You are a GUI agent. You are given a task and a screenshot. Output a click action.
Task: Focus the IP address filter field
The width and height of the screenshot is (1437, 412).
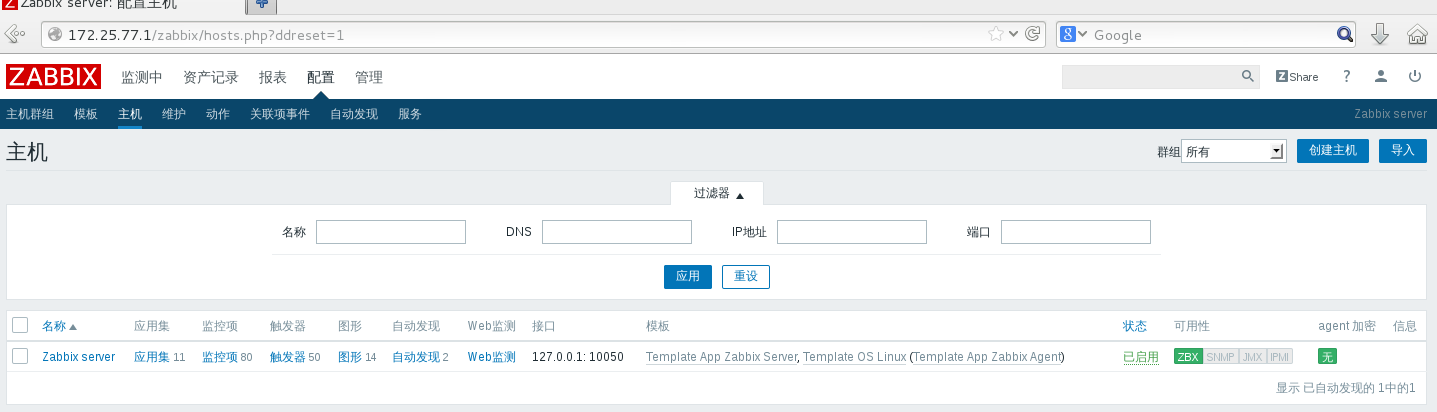point(852,232)
